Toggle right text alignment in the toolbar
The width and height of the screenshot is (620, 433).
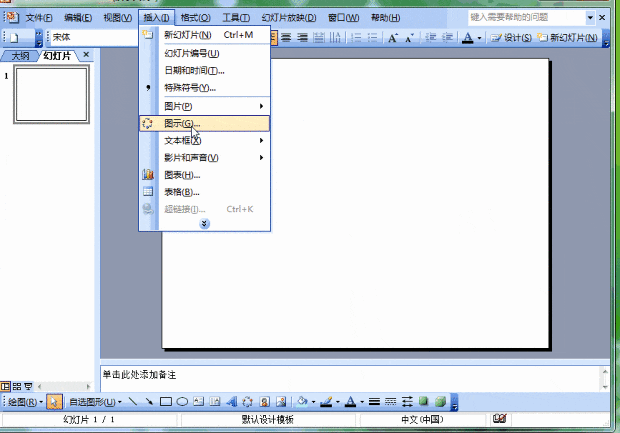tap(302, 38)
